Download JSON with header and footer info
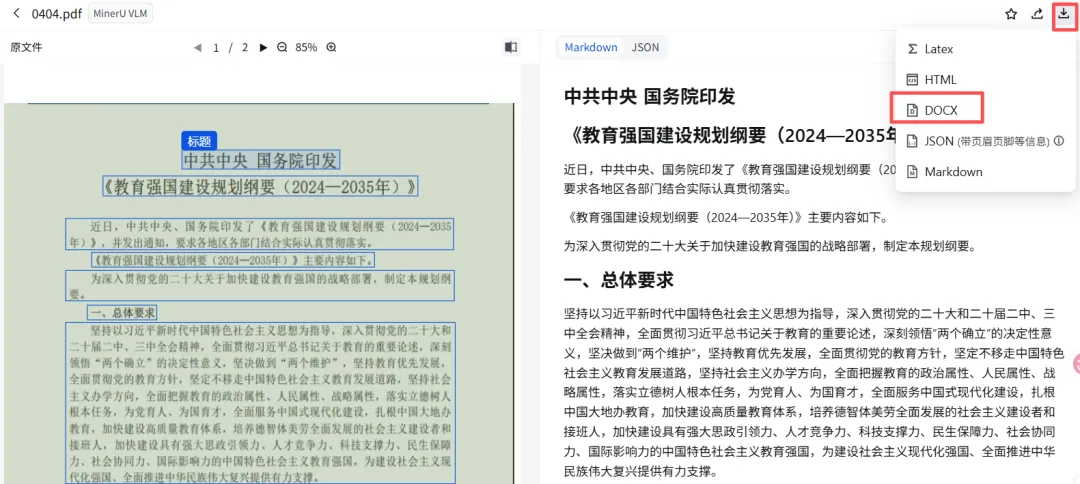1080x484 pixels. [985, 141]
